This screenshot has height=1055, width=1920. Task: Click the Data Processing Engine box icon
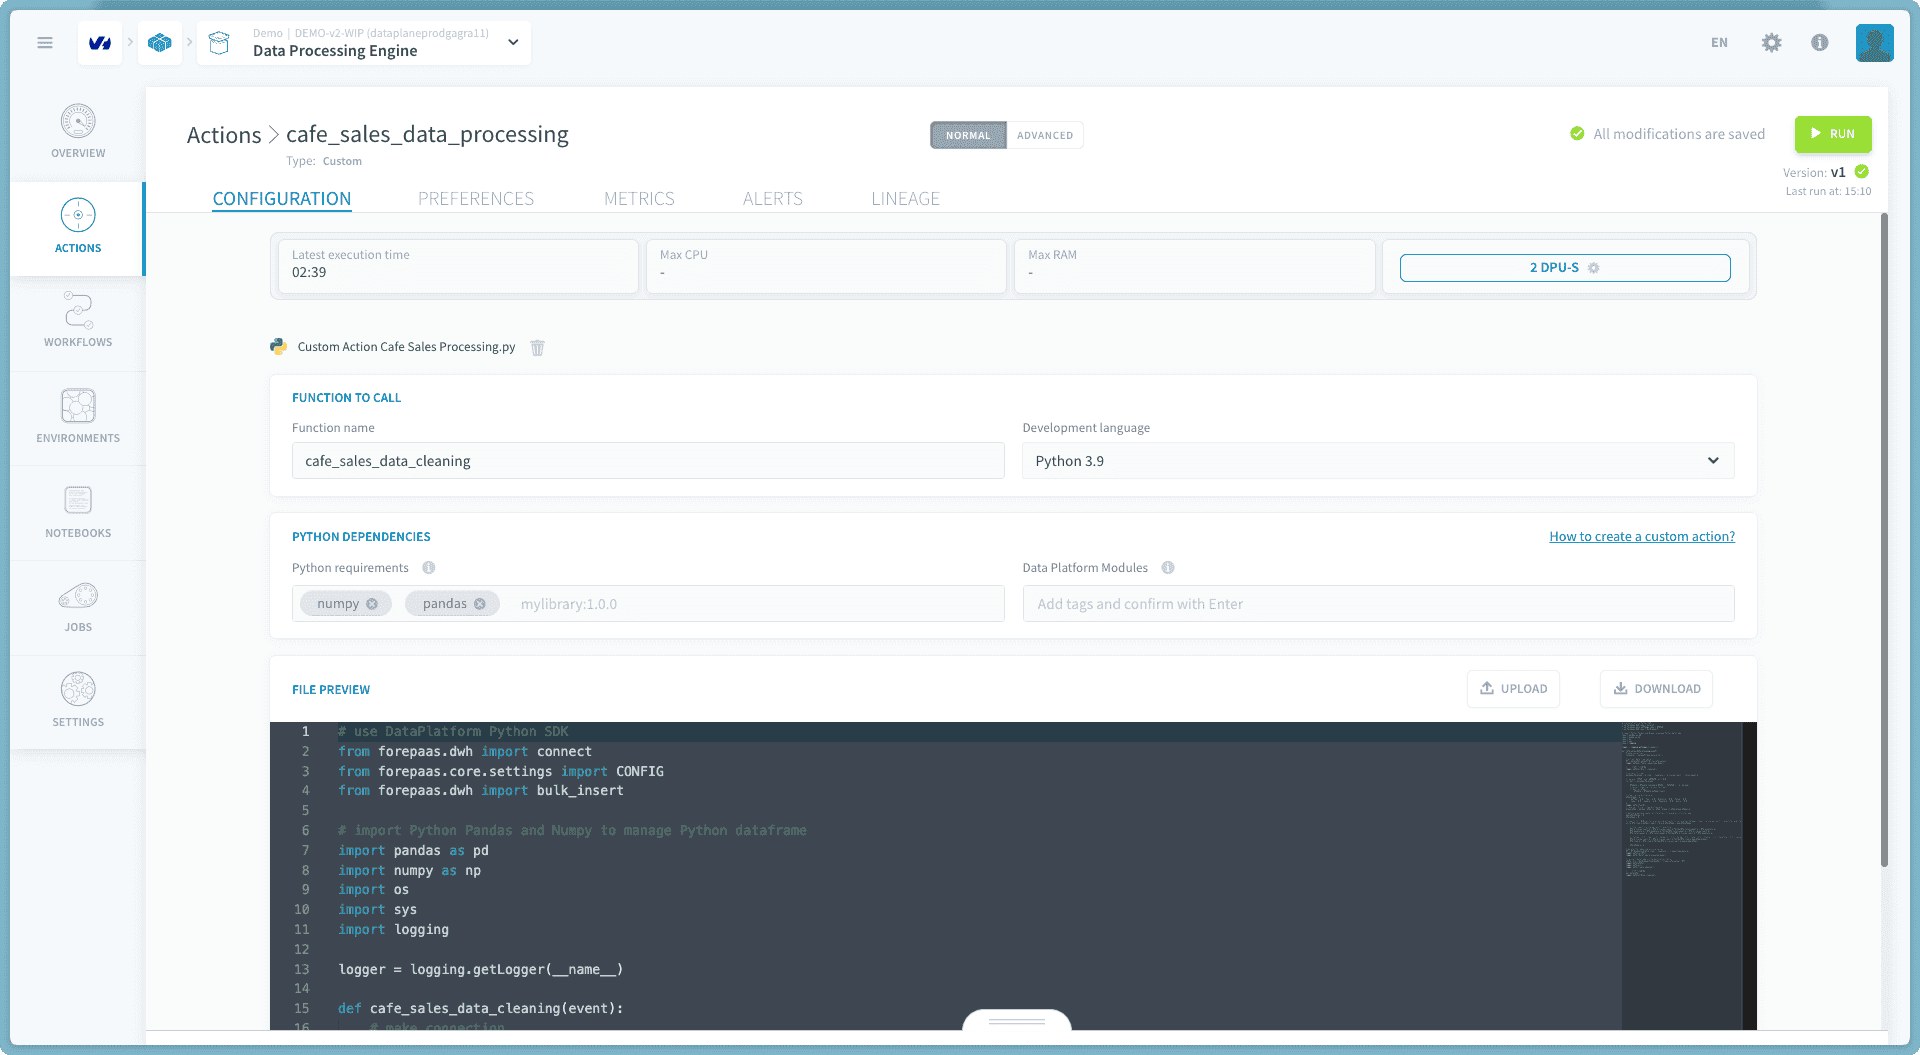(x=220, y=43)
